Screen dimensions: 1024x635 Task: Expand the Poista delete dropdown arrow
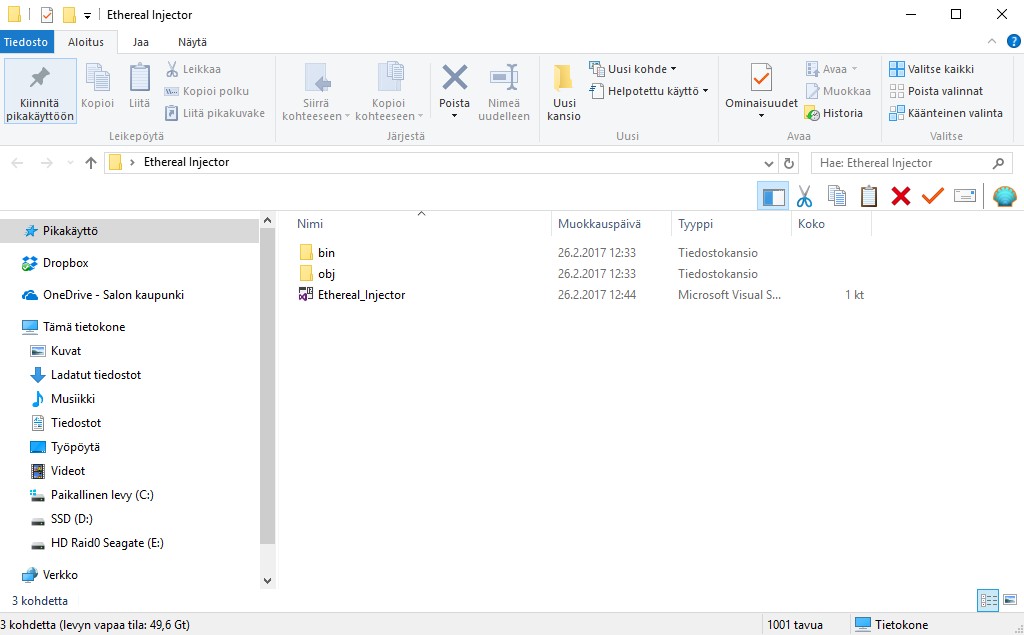[x=455, y=116]
